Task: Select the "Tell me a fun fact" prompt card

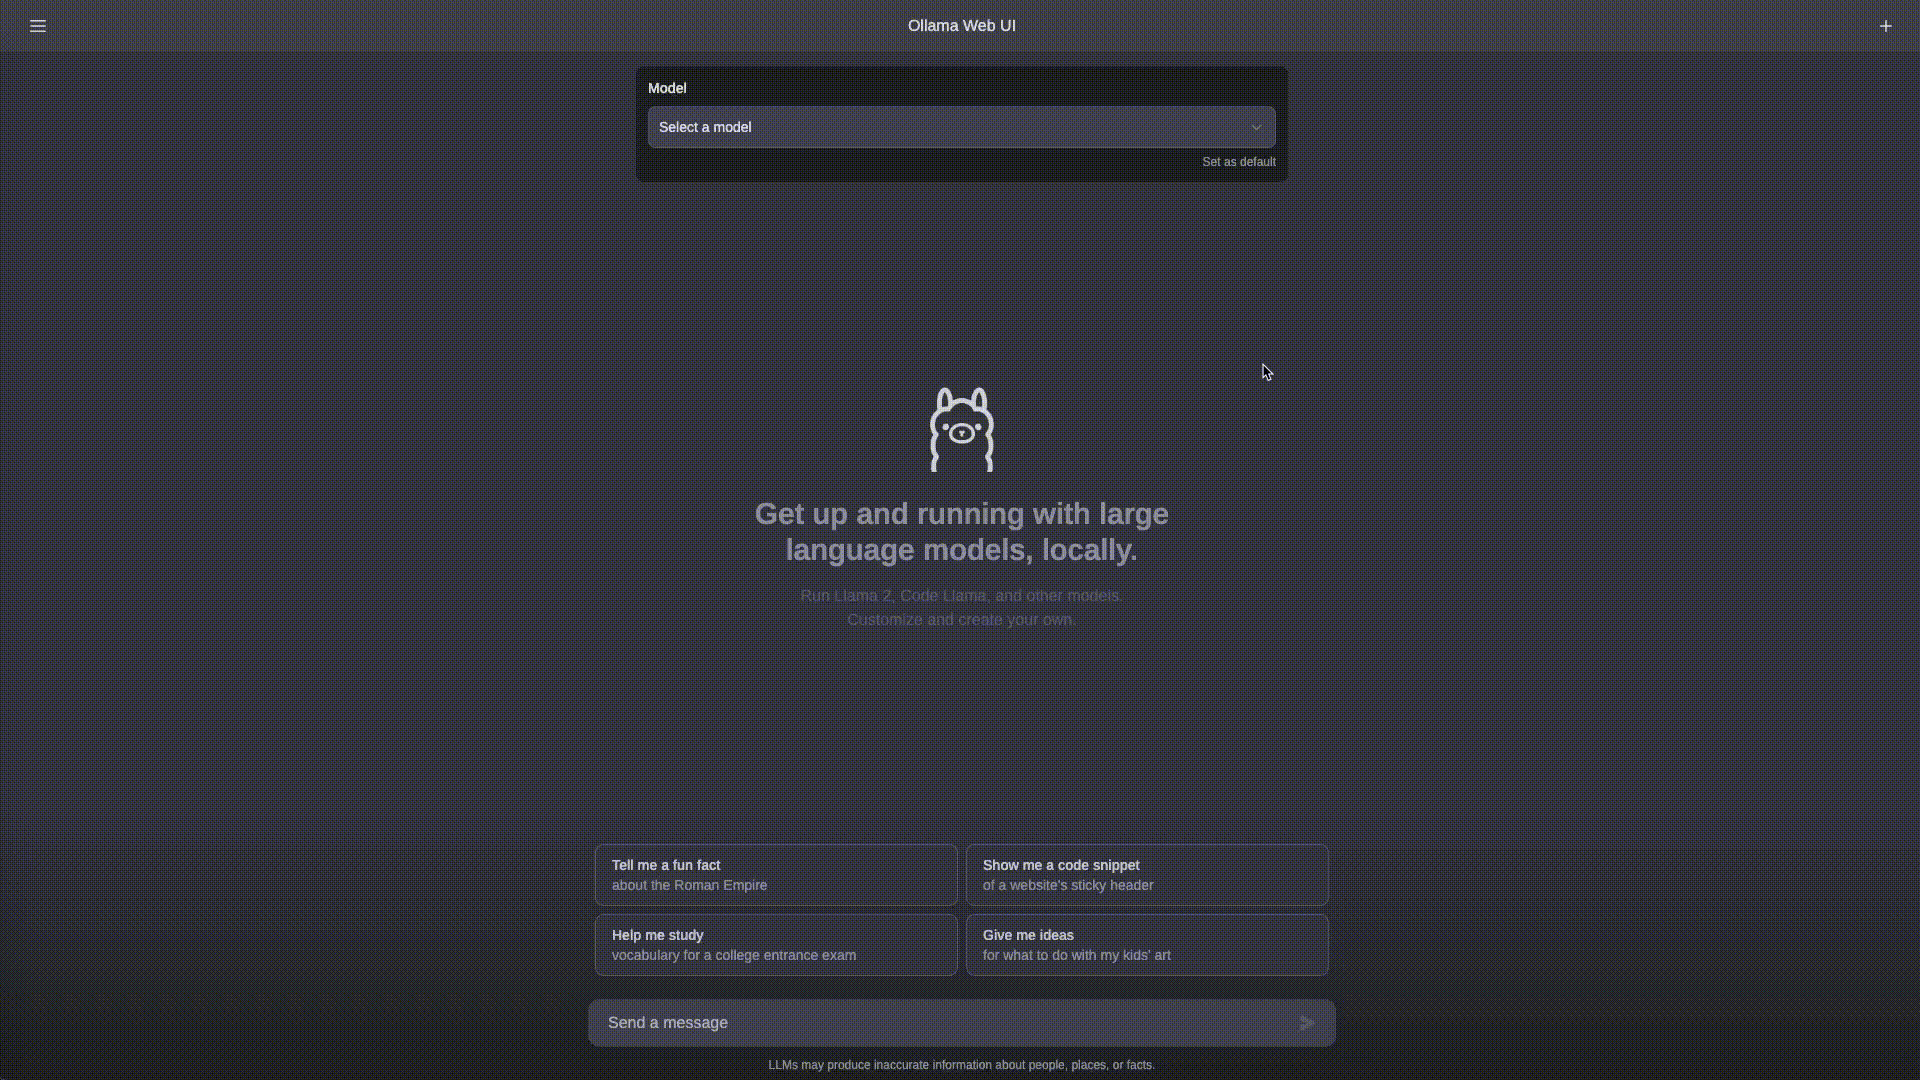Action: point(774,875)
